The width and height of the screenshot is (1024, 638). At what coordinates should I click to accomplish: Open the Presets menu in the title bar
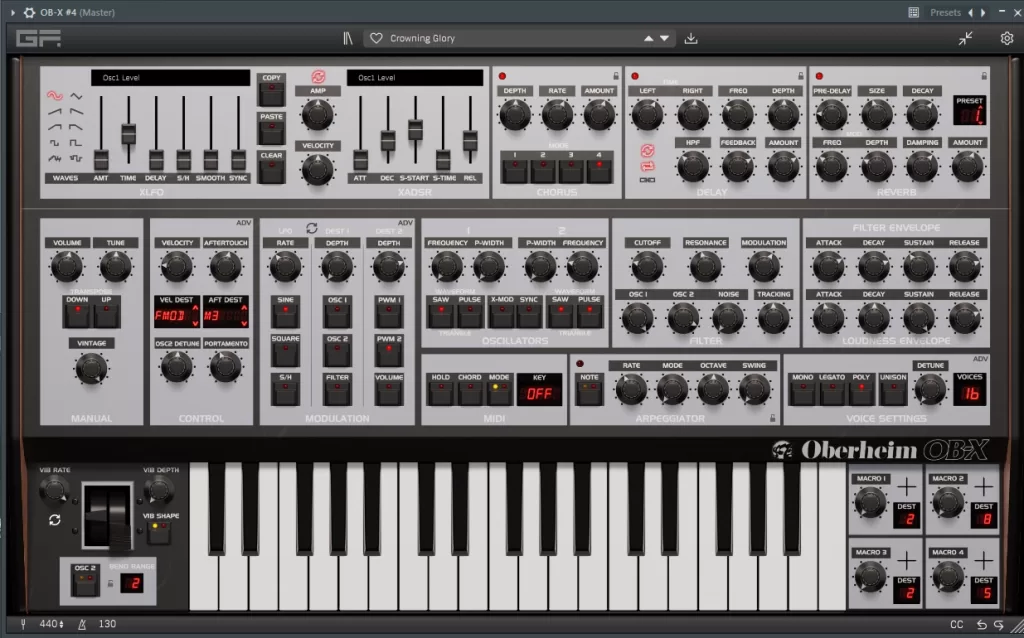click(944, 12)
